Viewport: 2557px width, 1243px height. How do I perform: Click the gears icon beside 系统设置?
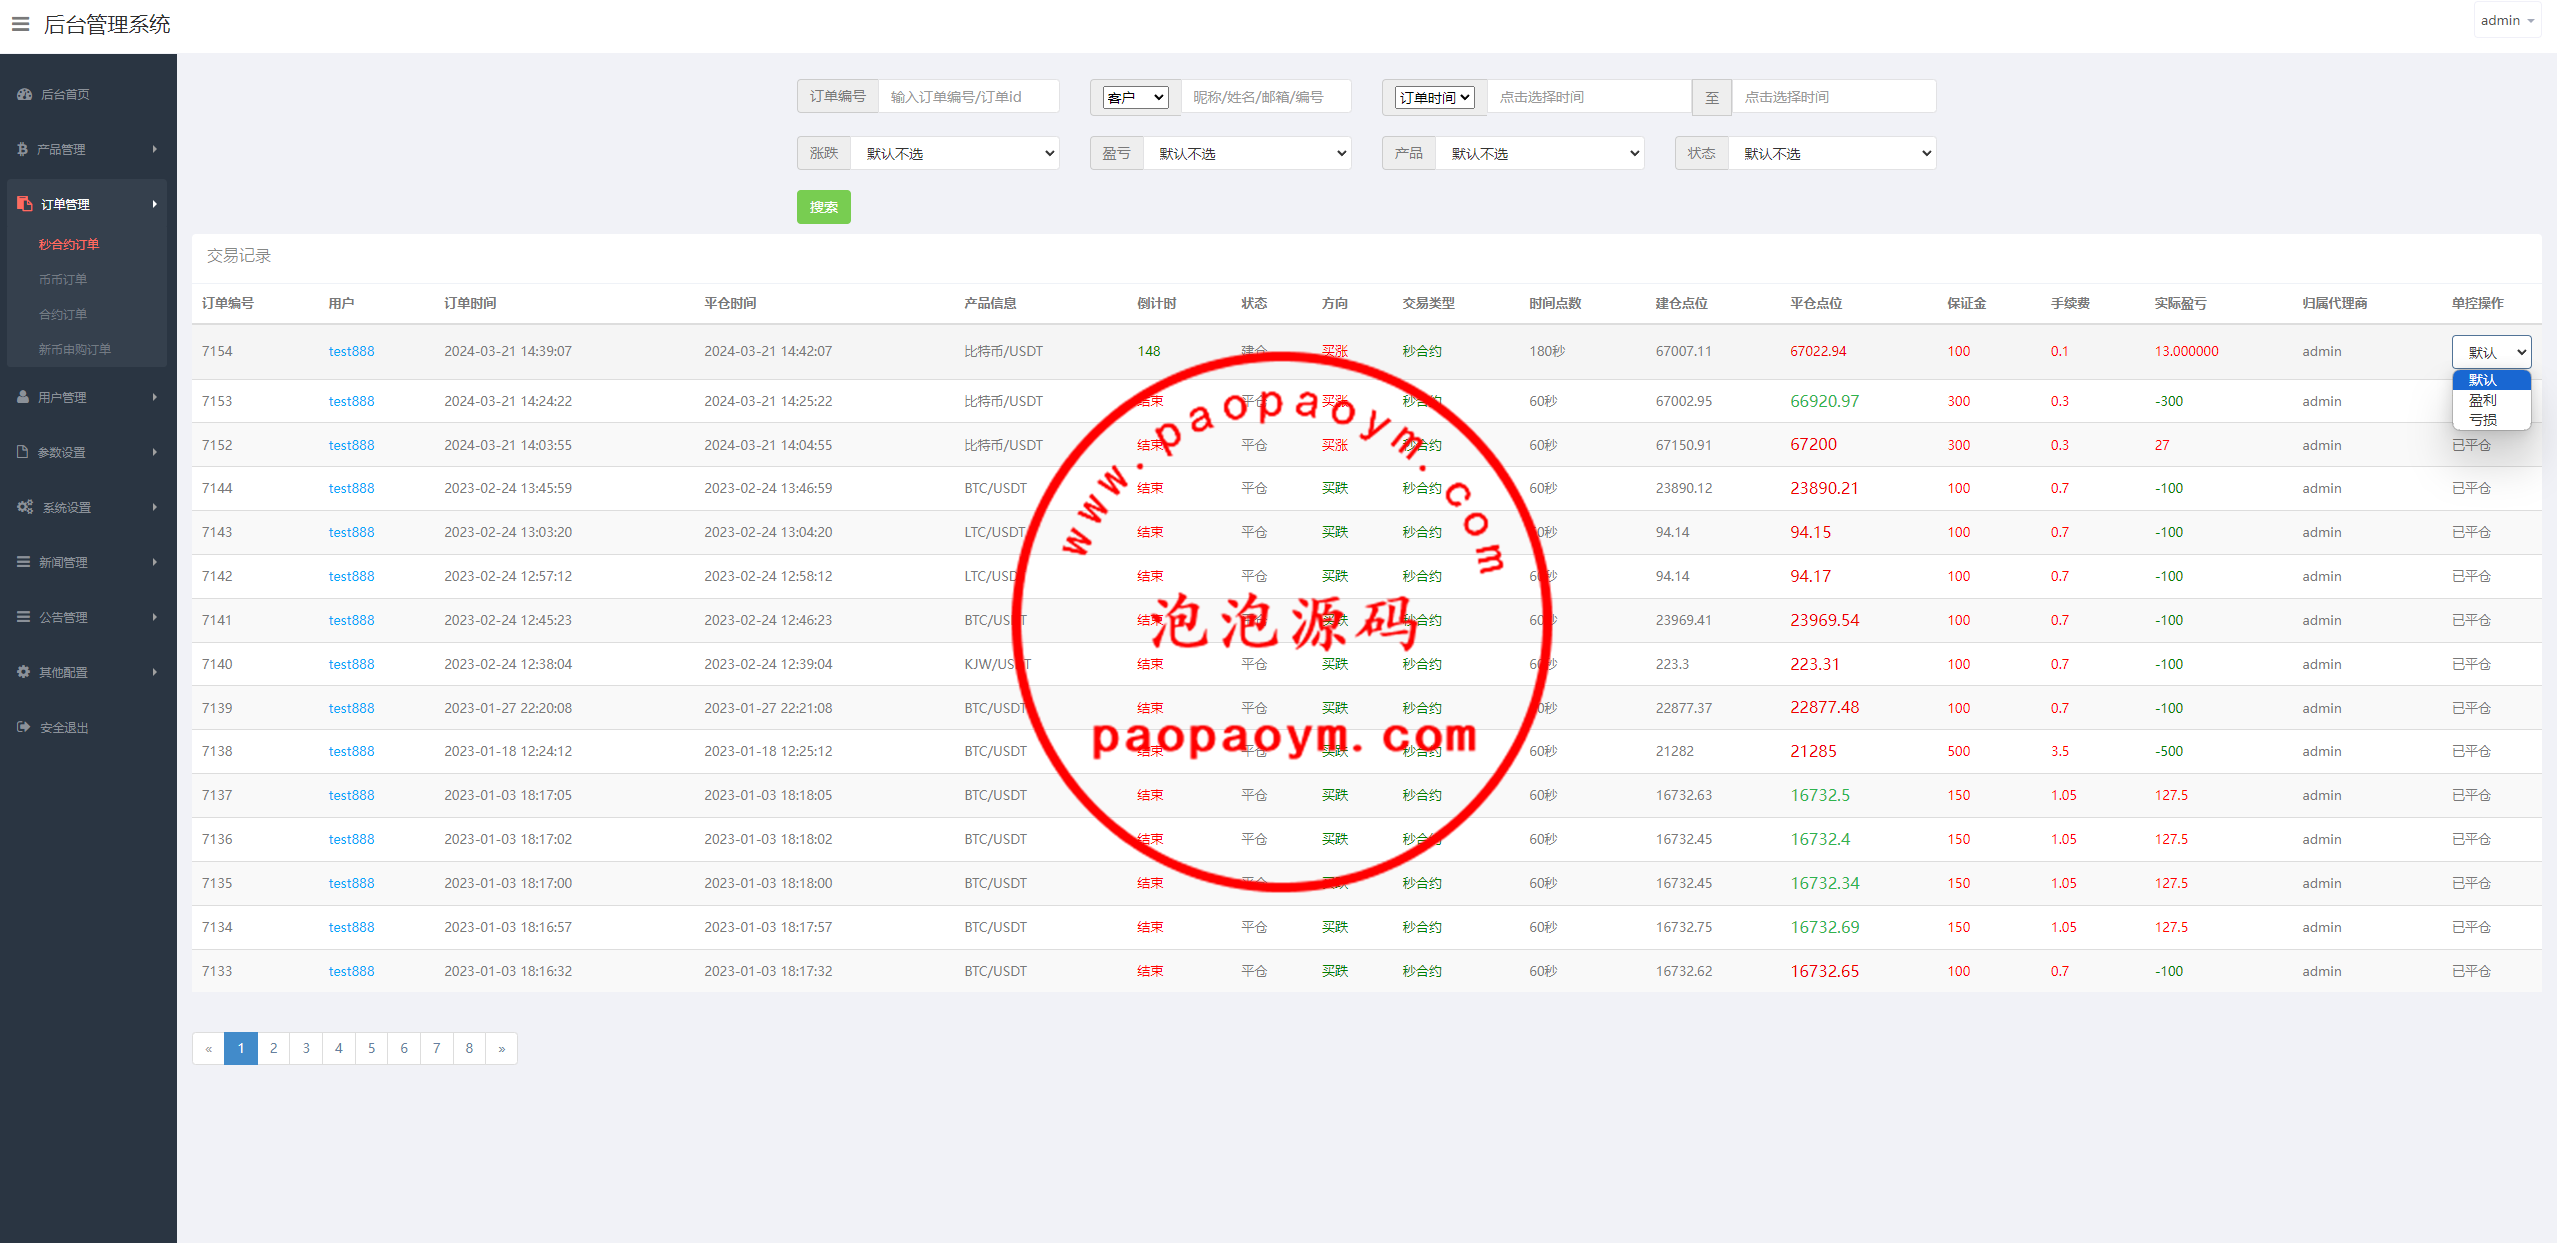point(25,507)
